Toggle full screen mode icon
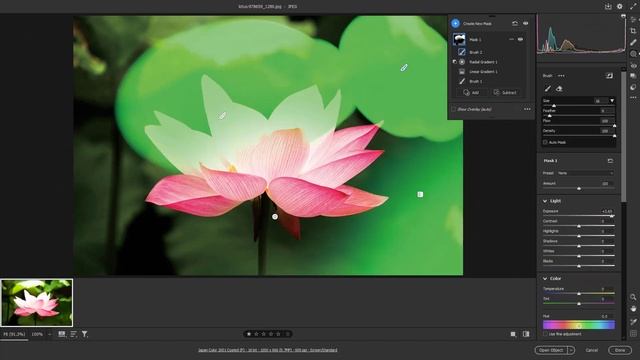Viewport: 640px width, 360px height. pos(633,7)
